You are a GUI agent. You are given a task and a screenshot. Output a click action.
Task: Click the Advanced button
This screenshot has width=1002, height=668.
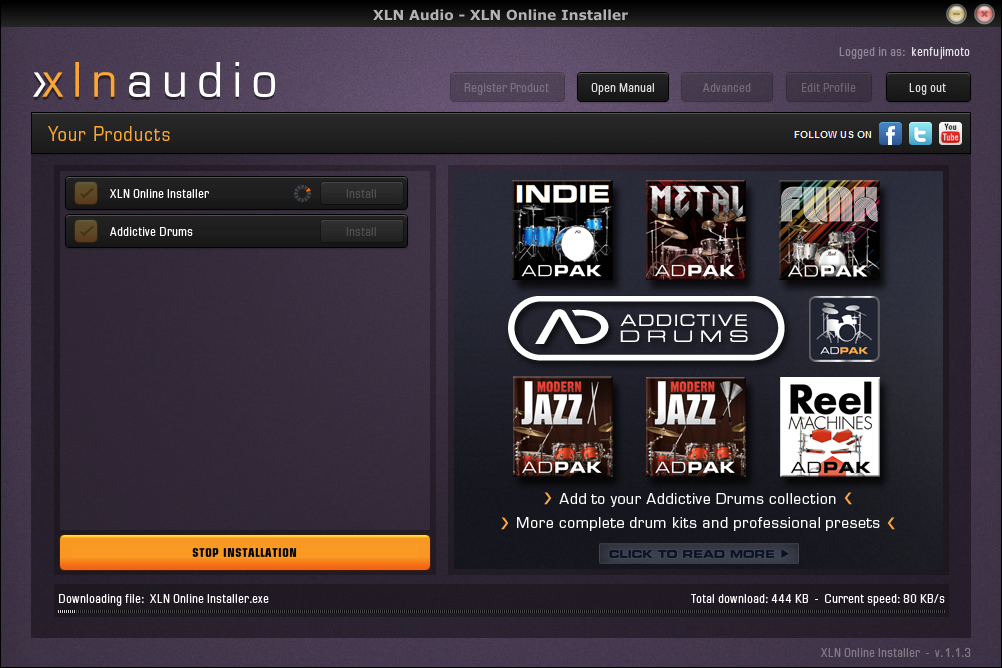(727, 88)
